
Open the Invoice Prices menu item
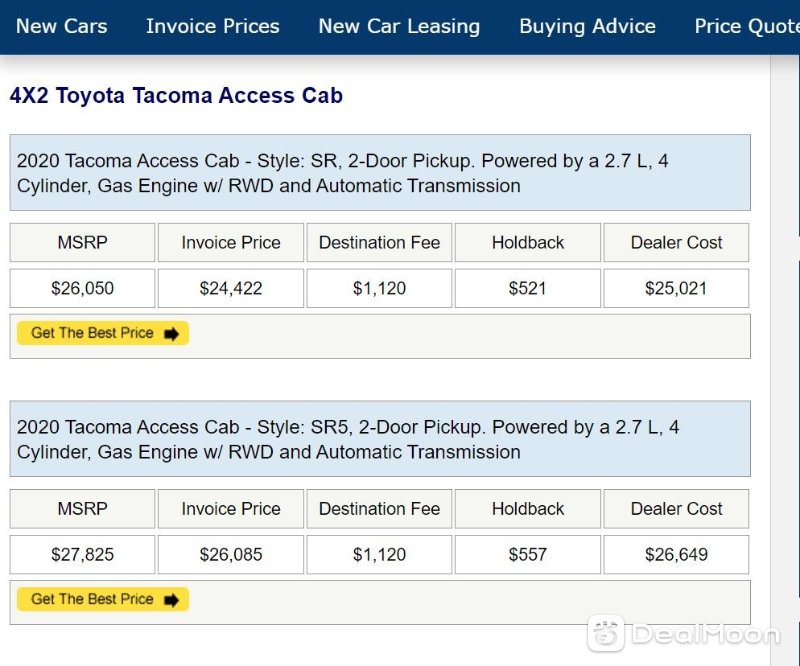[212, 26]
